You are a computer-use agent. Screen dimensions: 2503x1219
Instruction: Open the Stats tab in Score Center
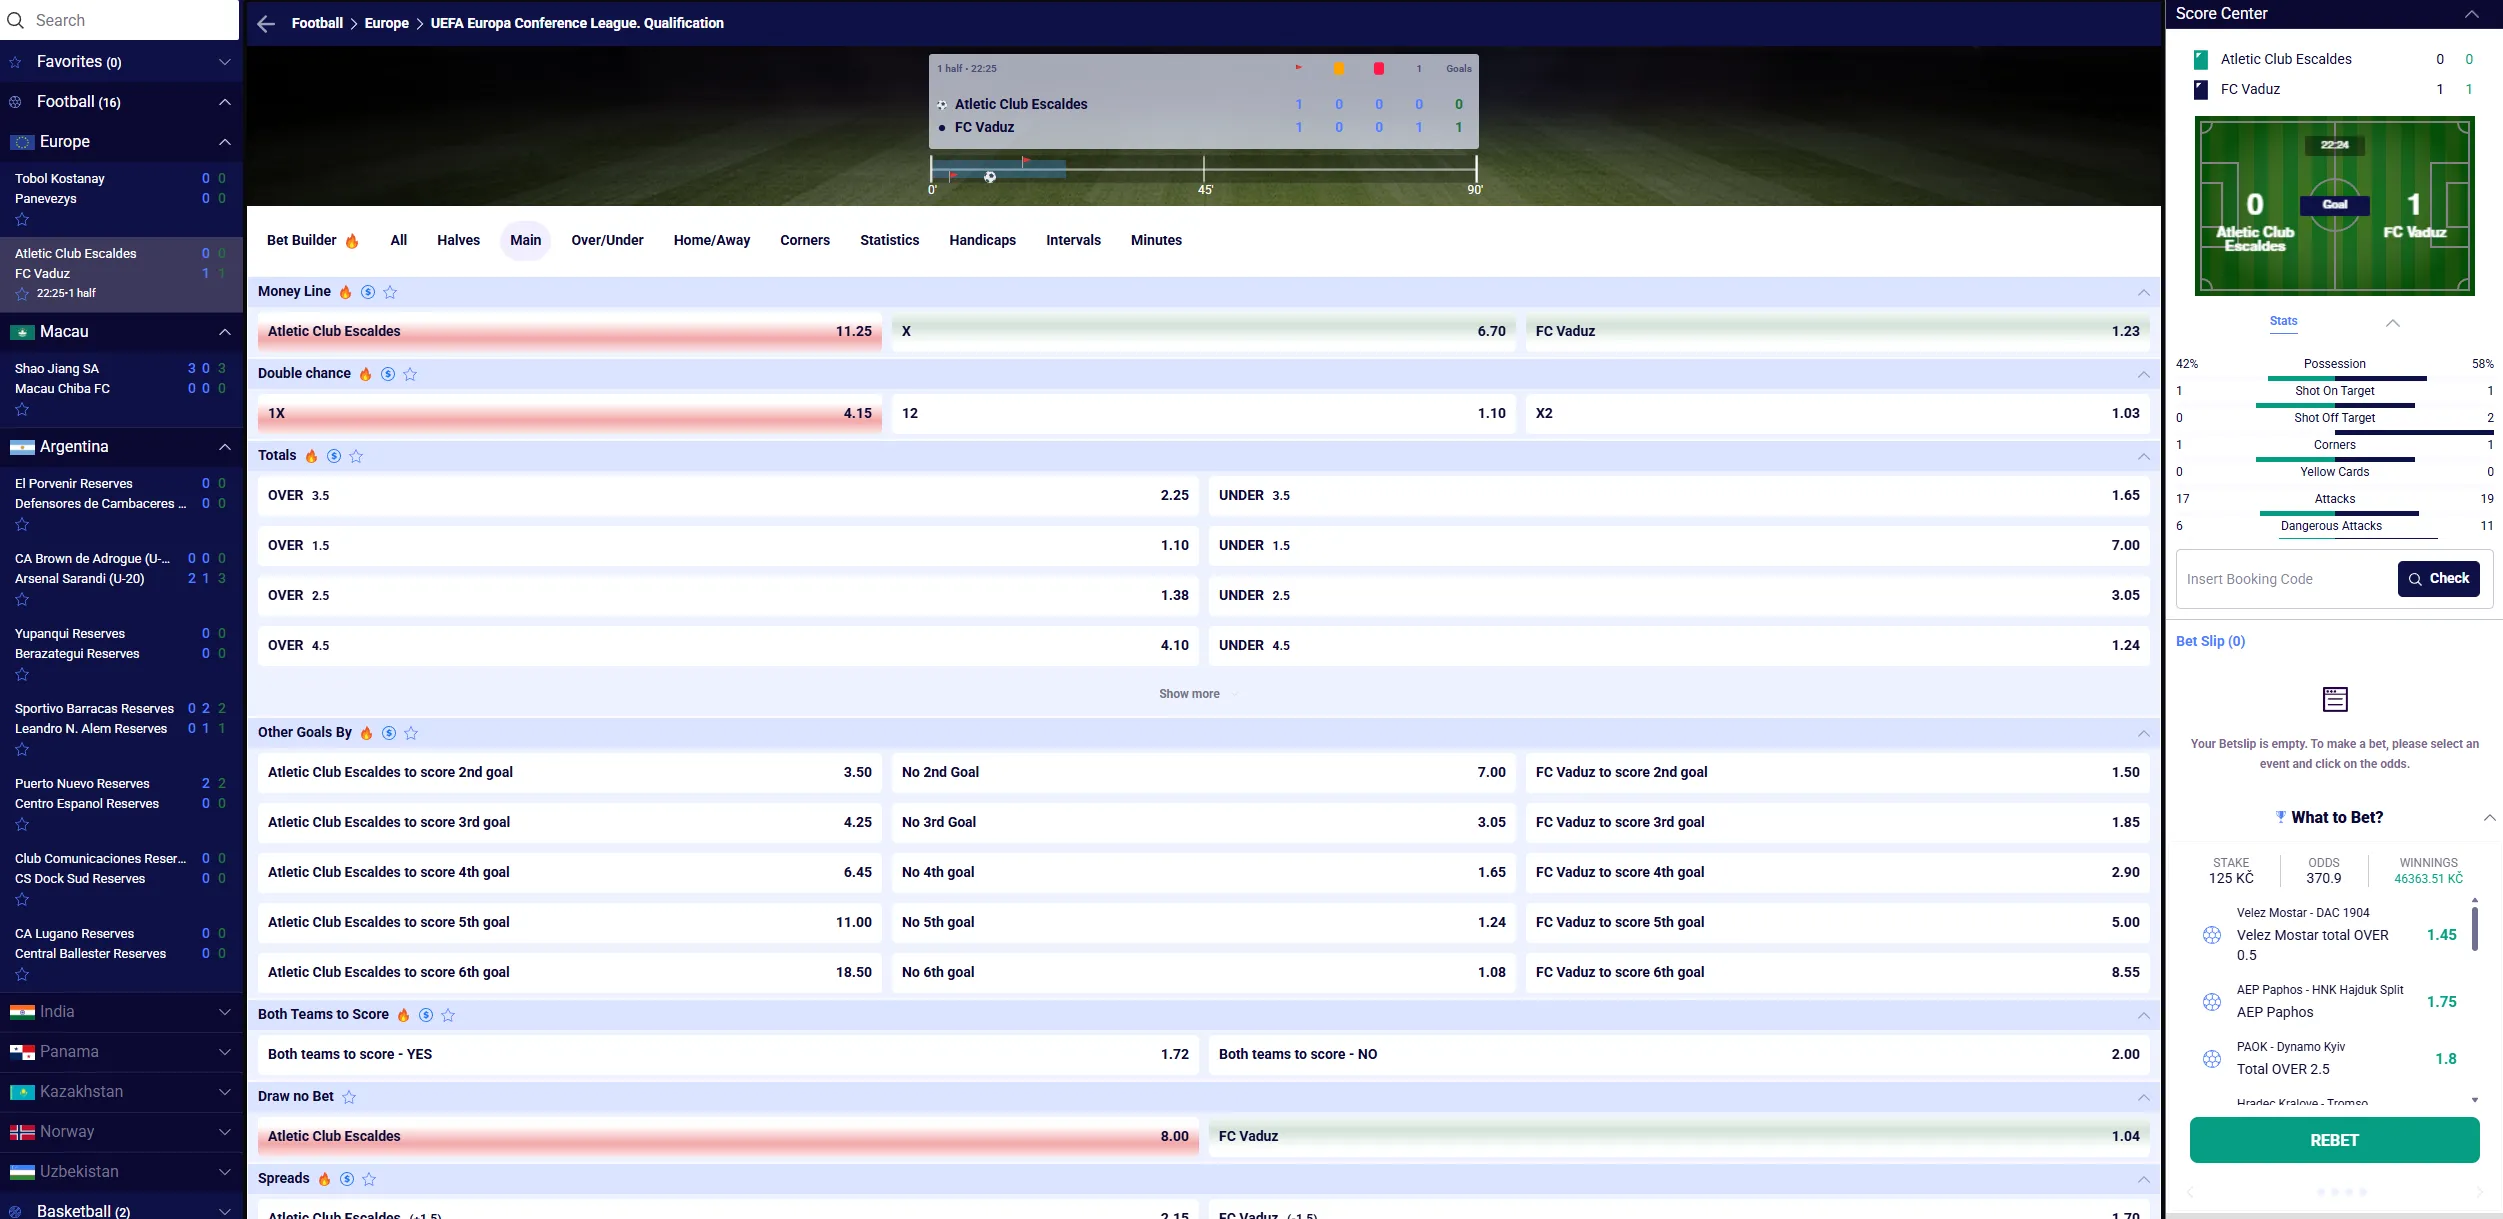click(x=2283, y=321)
